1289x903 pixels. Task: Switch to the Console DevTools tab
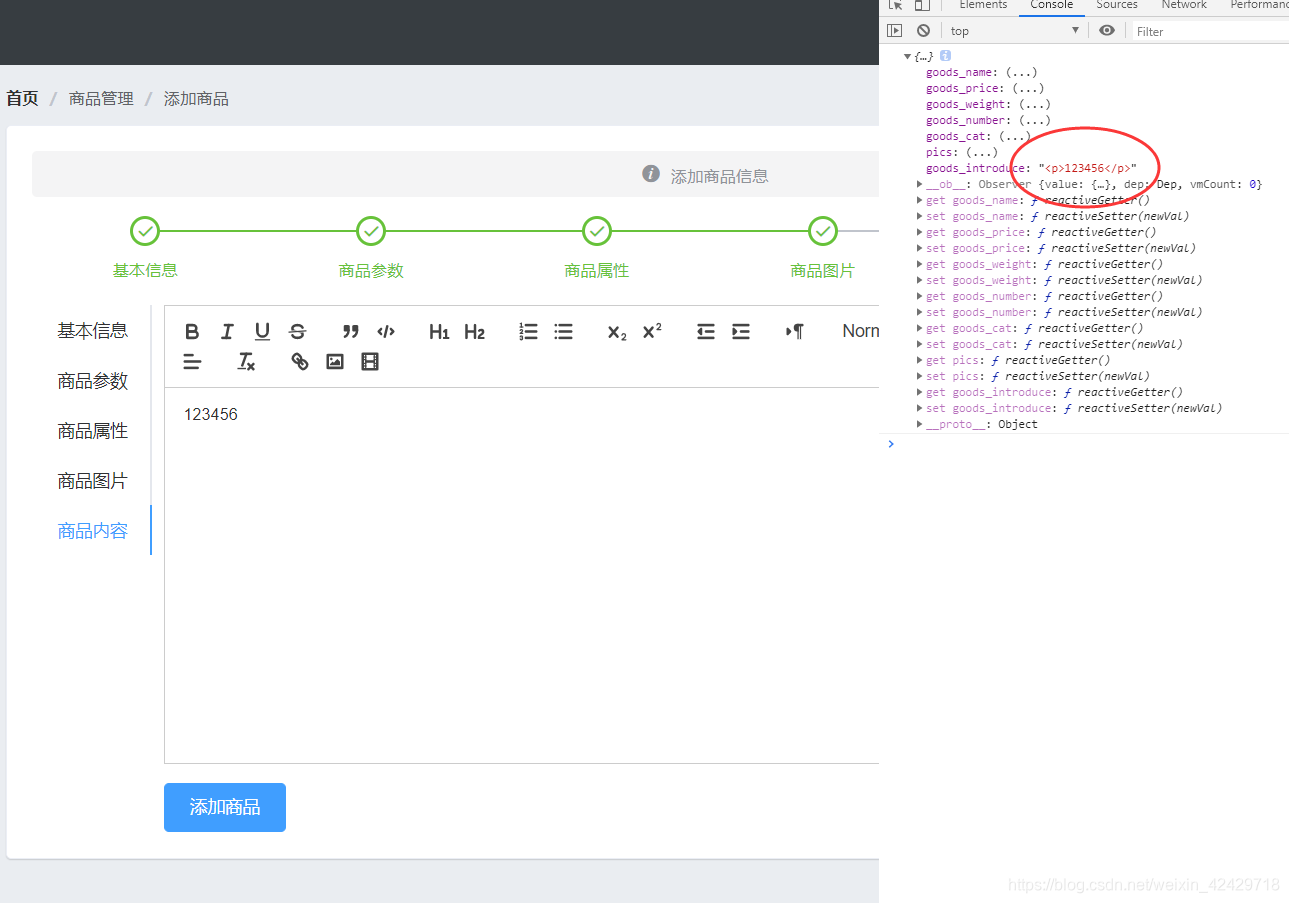tap(1052, 5)
